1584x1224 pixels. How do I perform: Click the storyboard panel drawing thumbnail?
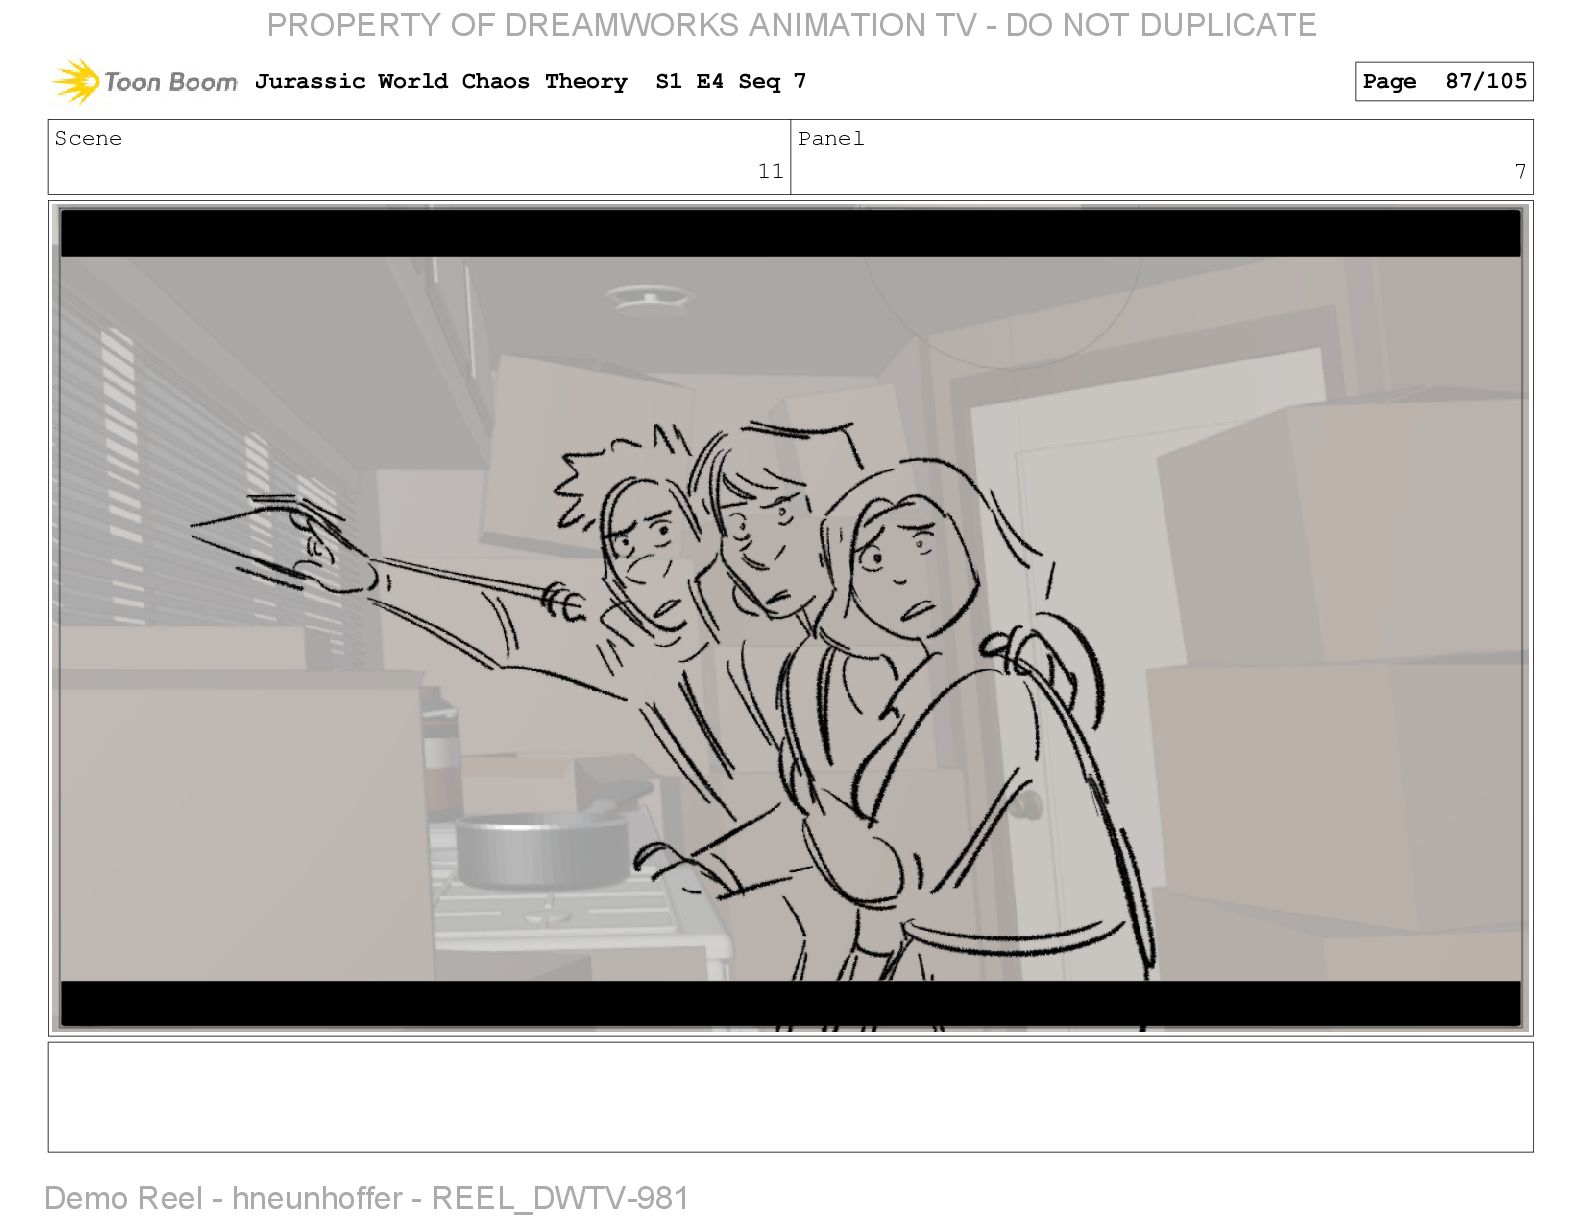pos(790,618)
